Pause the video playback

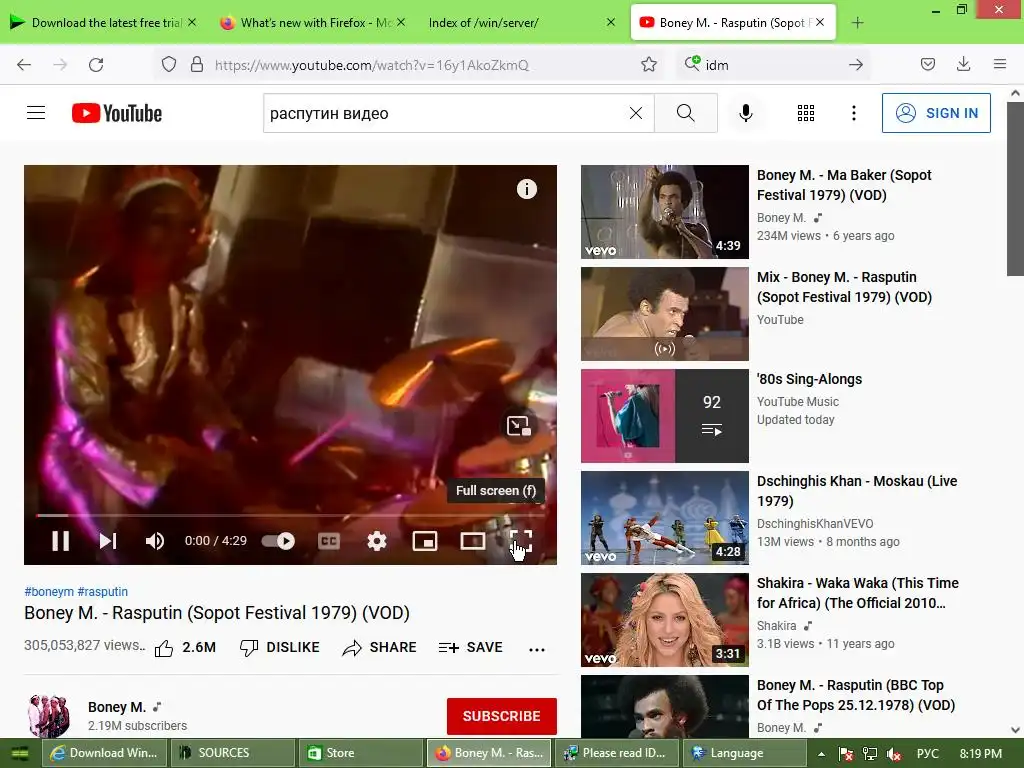[x=61, y=541]
